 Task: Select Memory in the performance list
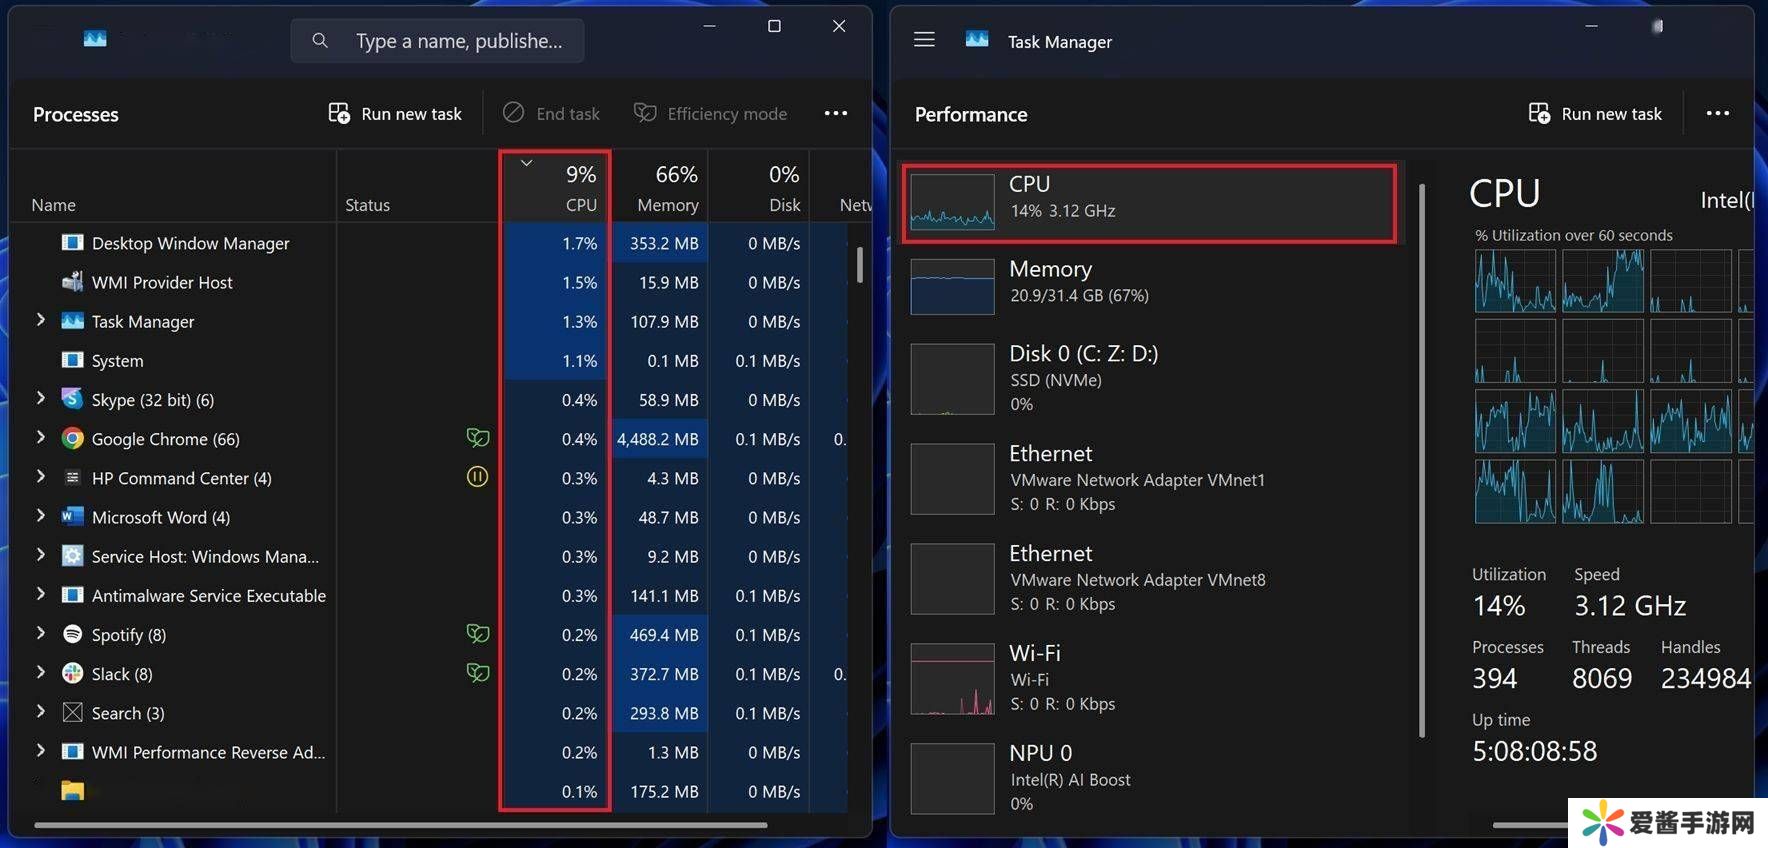[x=1150, y=283]
